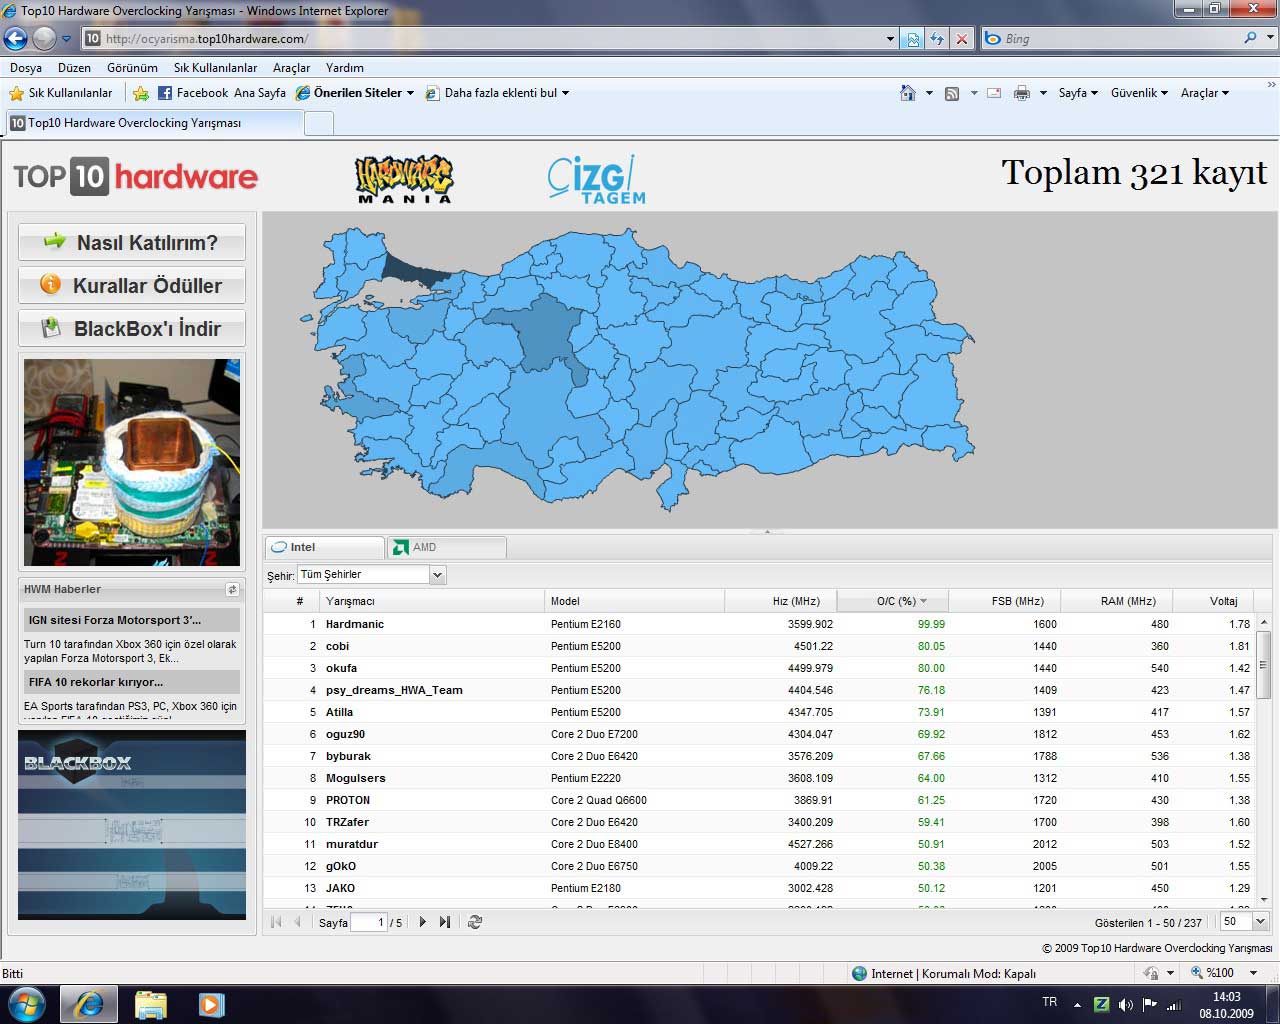Open the Düzen menu
This screenshot has height=1024, width=1280.
point(74,68)
